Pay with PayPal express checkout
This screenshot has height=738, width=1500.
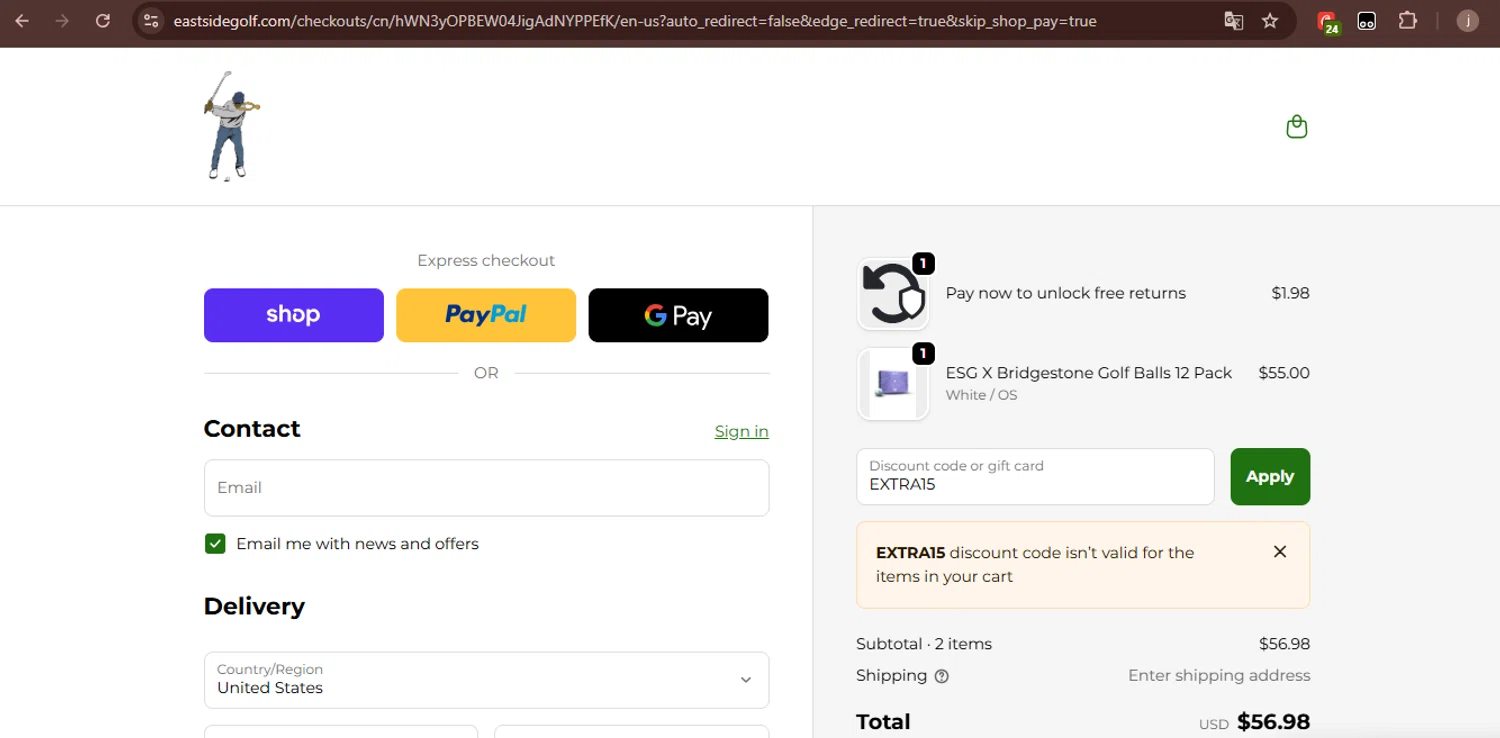click(x=486, y=315)
